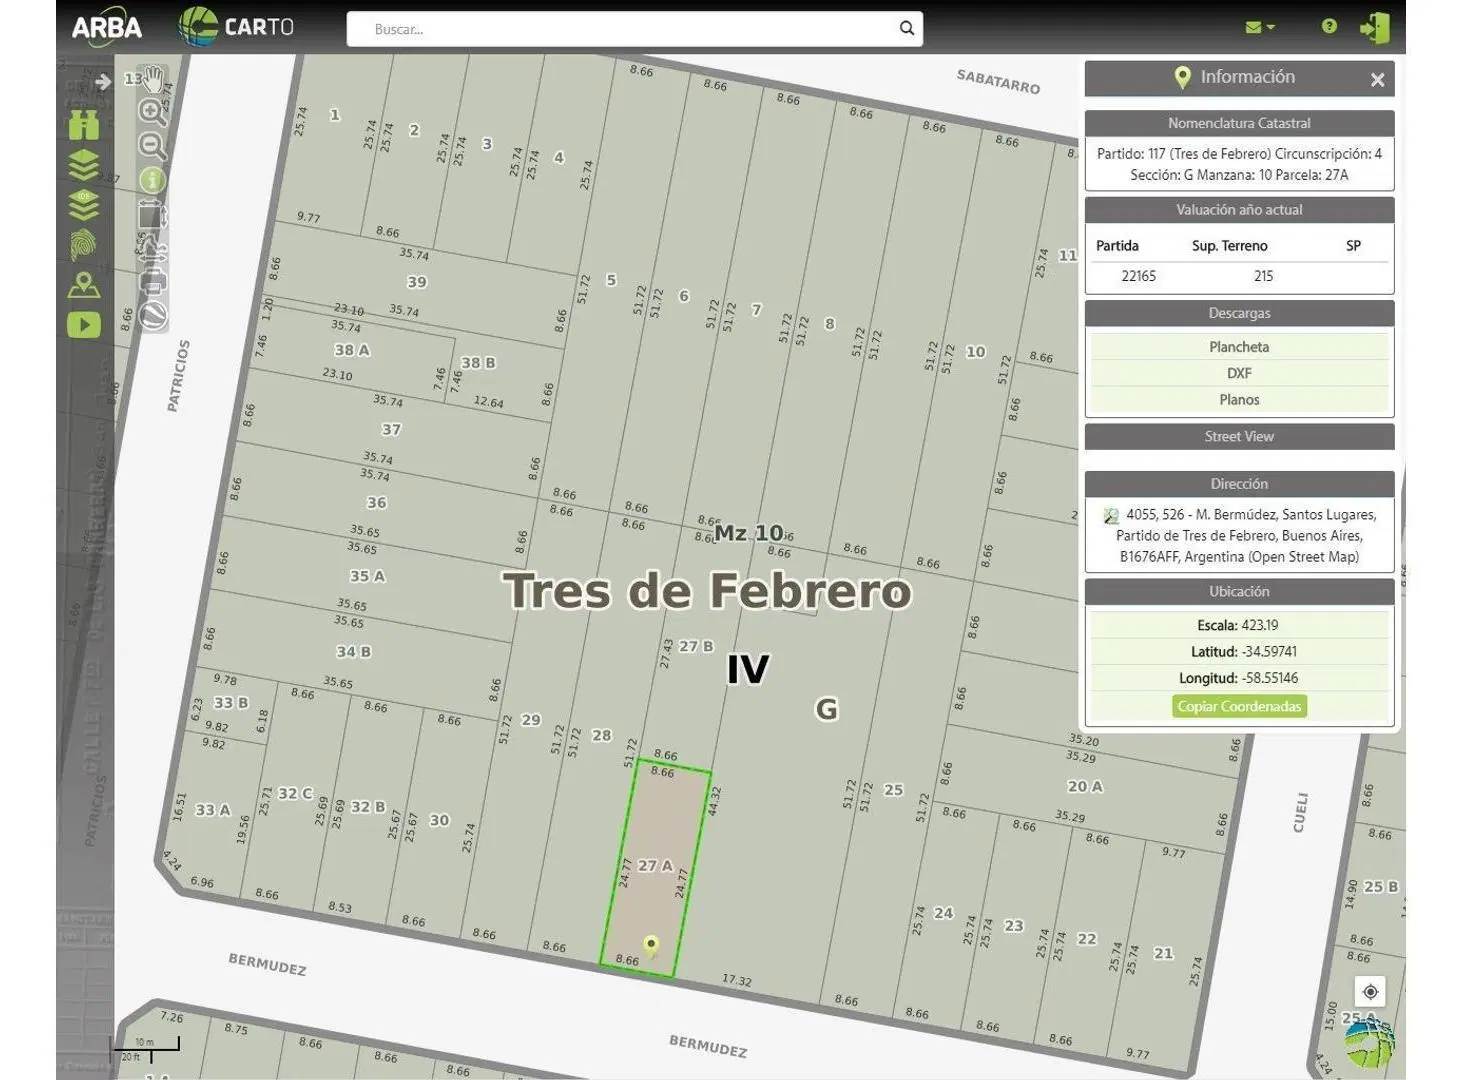The height and width of the screenshot is (1080, 1461).
Task: Click the SABATARRO street label
Action: pos(998,81)
